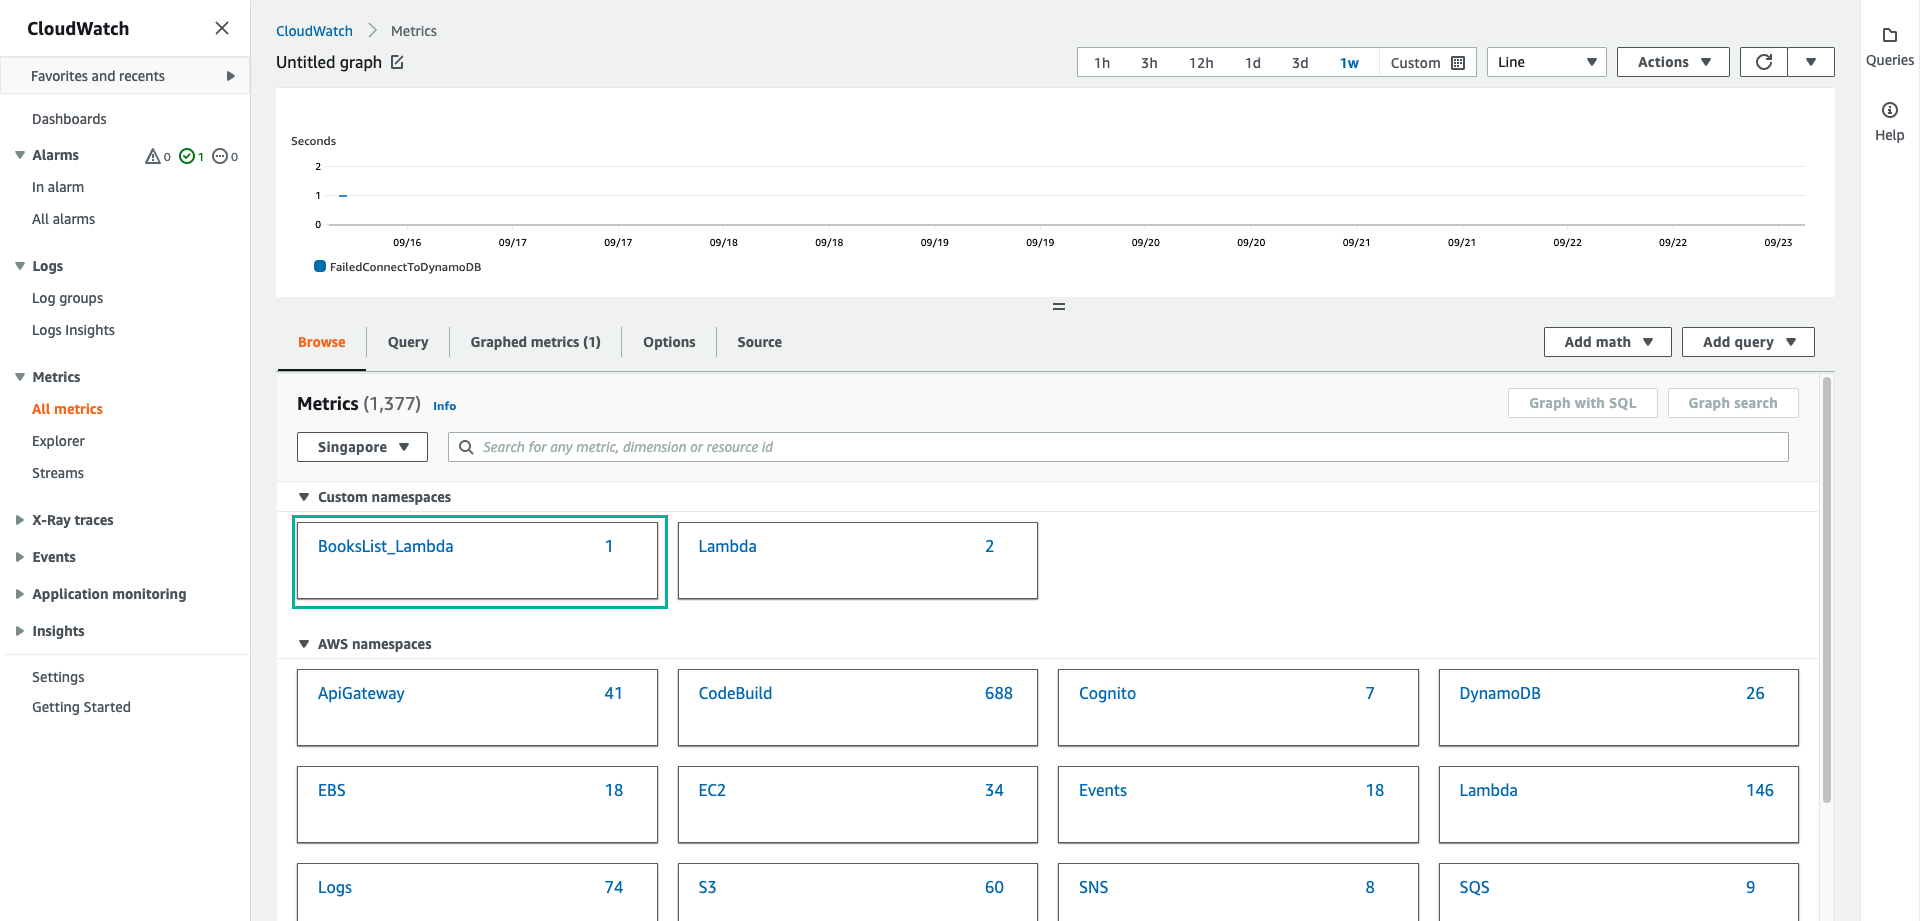Close the CloudWatch navigation panel

(x=222, y=28)
